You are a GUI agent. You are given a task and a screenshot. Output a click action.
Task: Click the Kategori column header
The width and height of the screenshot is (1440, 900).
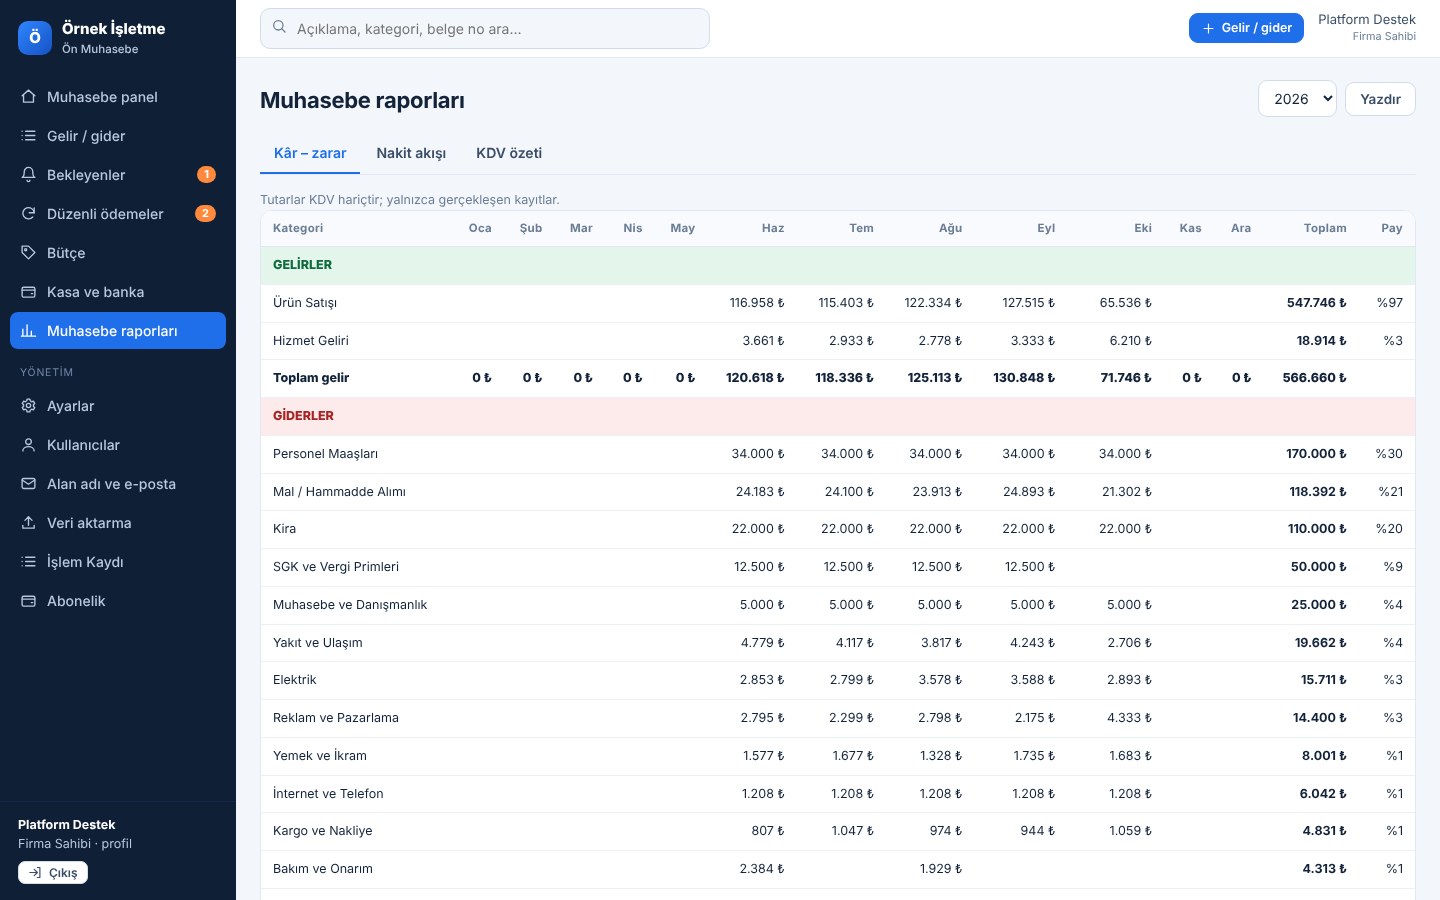tap(298, 228)
